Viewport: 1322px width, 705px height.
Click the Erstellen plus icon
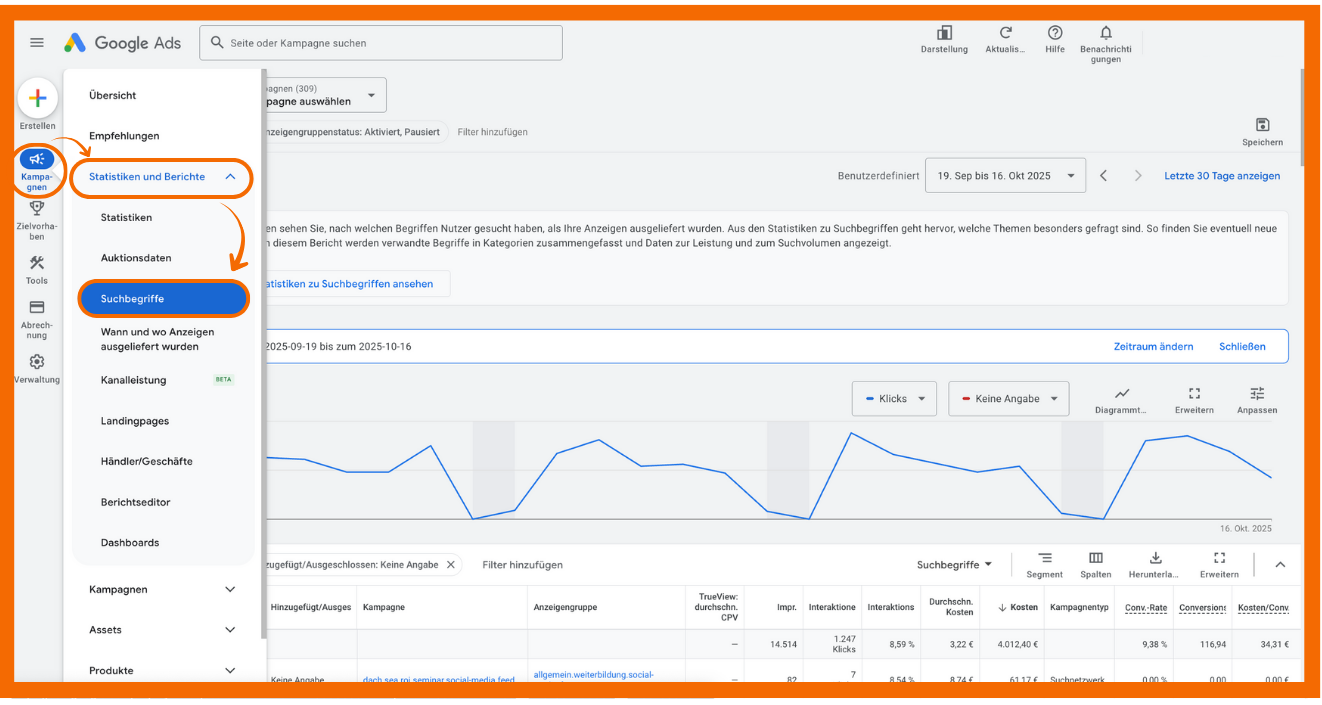(x=37, y=99)
